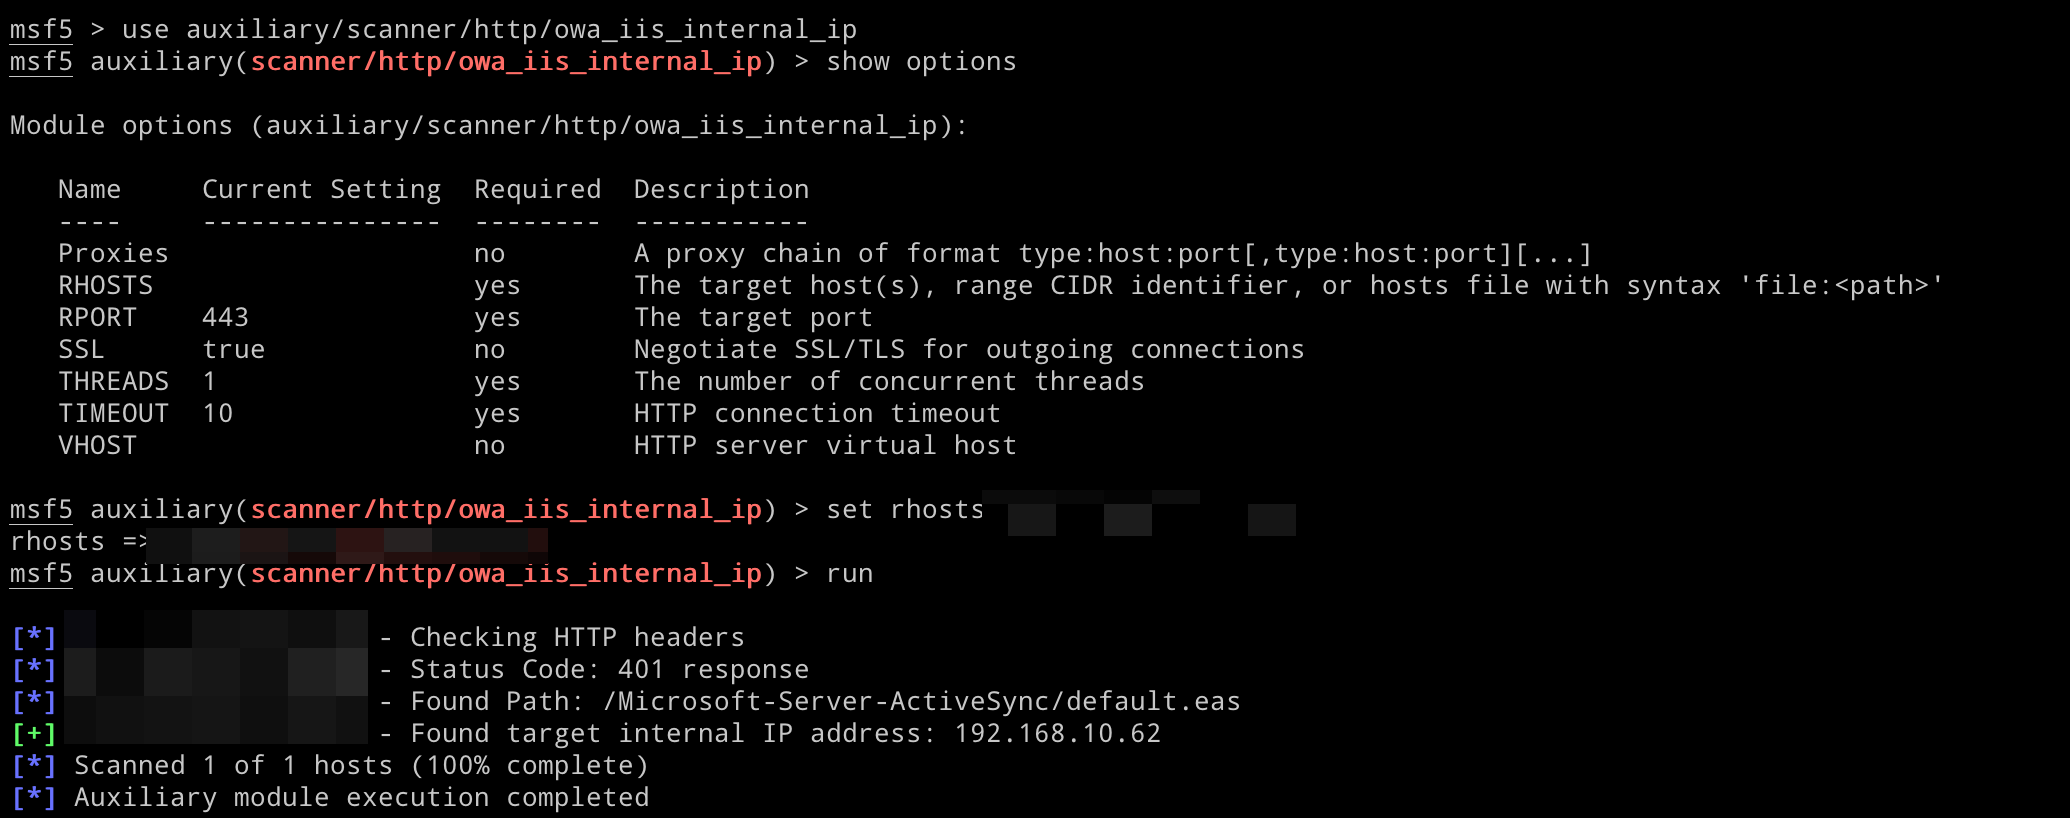
Task: Click the "set rhosts" command text
Action: [x=904, y=510]
